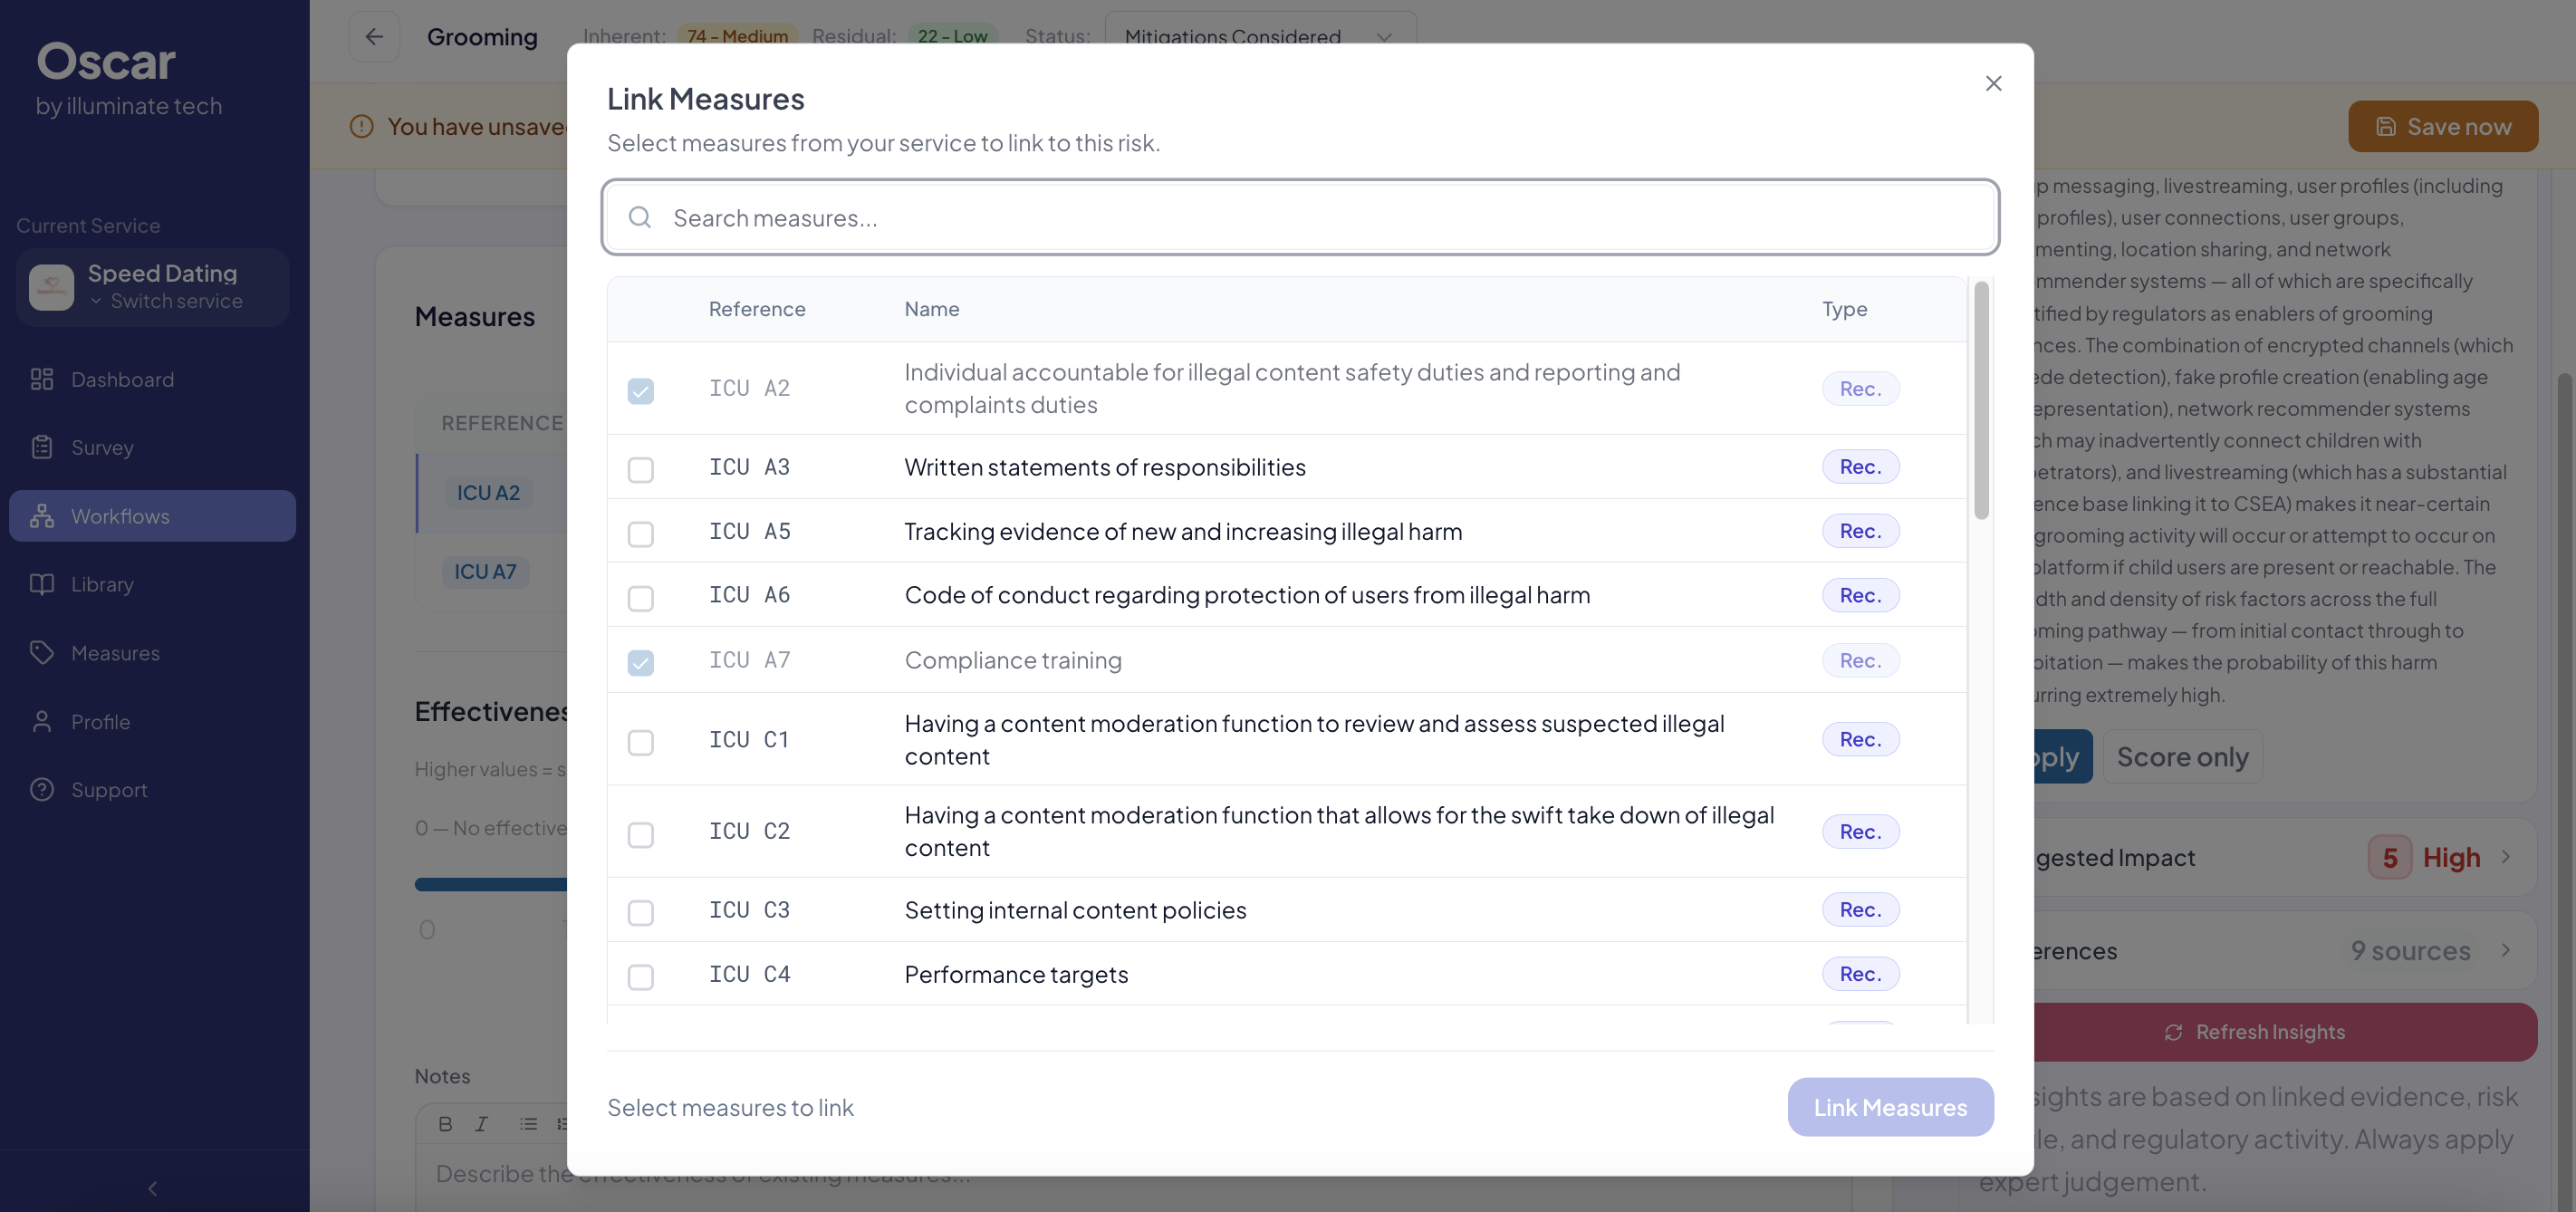Collapse the sidebar with bottom chevron
This screenshot has height=1212, width=2576.
pos(153,1188)
